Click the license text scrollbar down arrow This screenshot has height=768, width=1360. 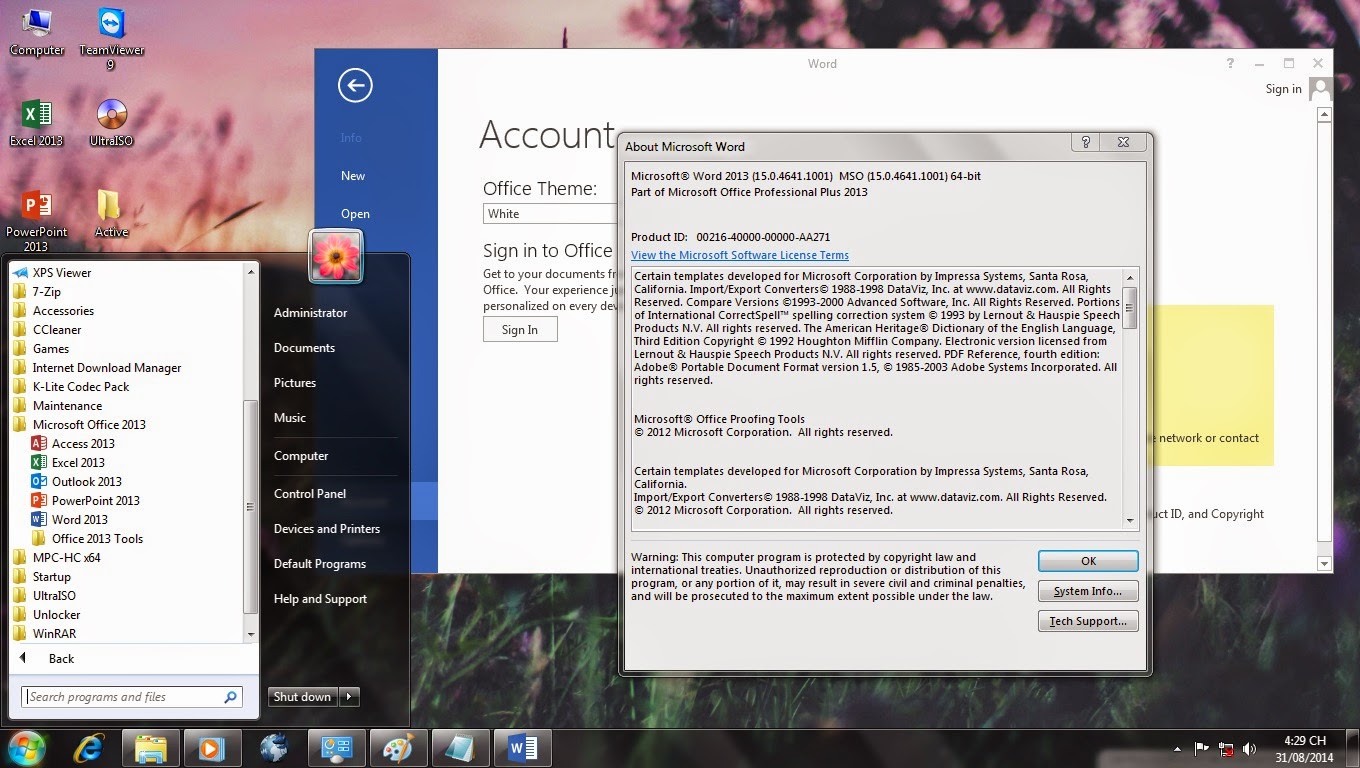coord(1130,520)
